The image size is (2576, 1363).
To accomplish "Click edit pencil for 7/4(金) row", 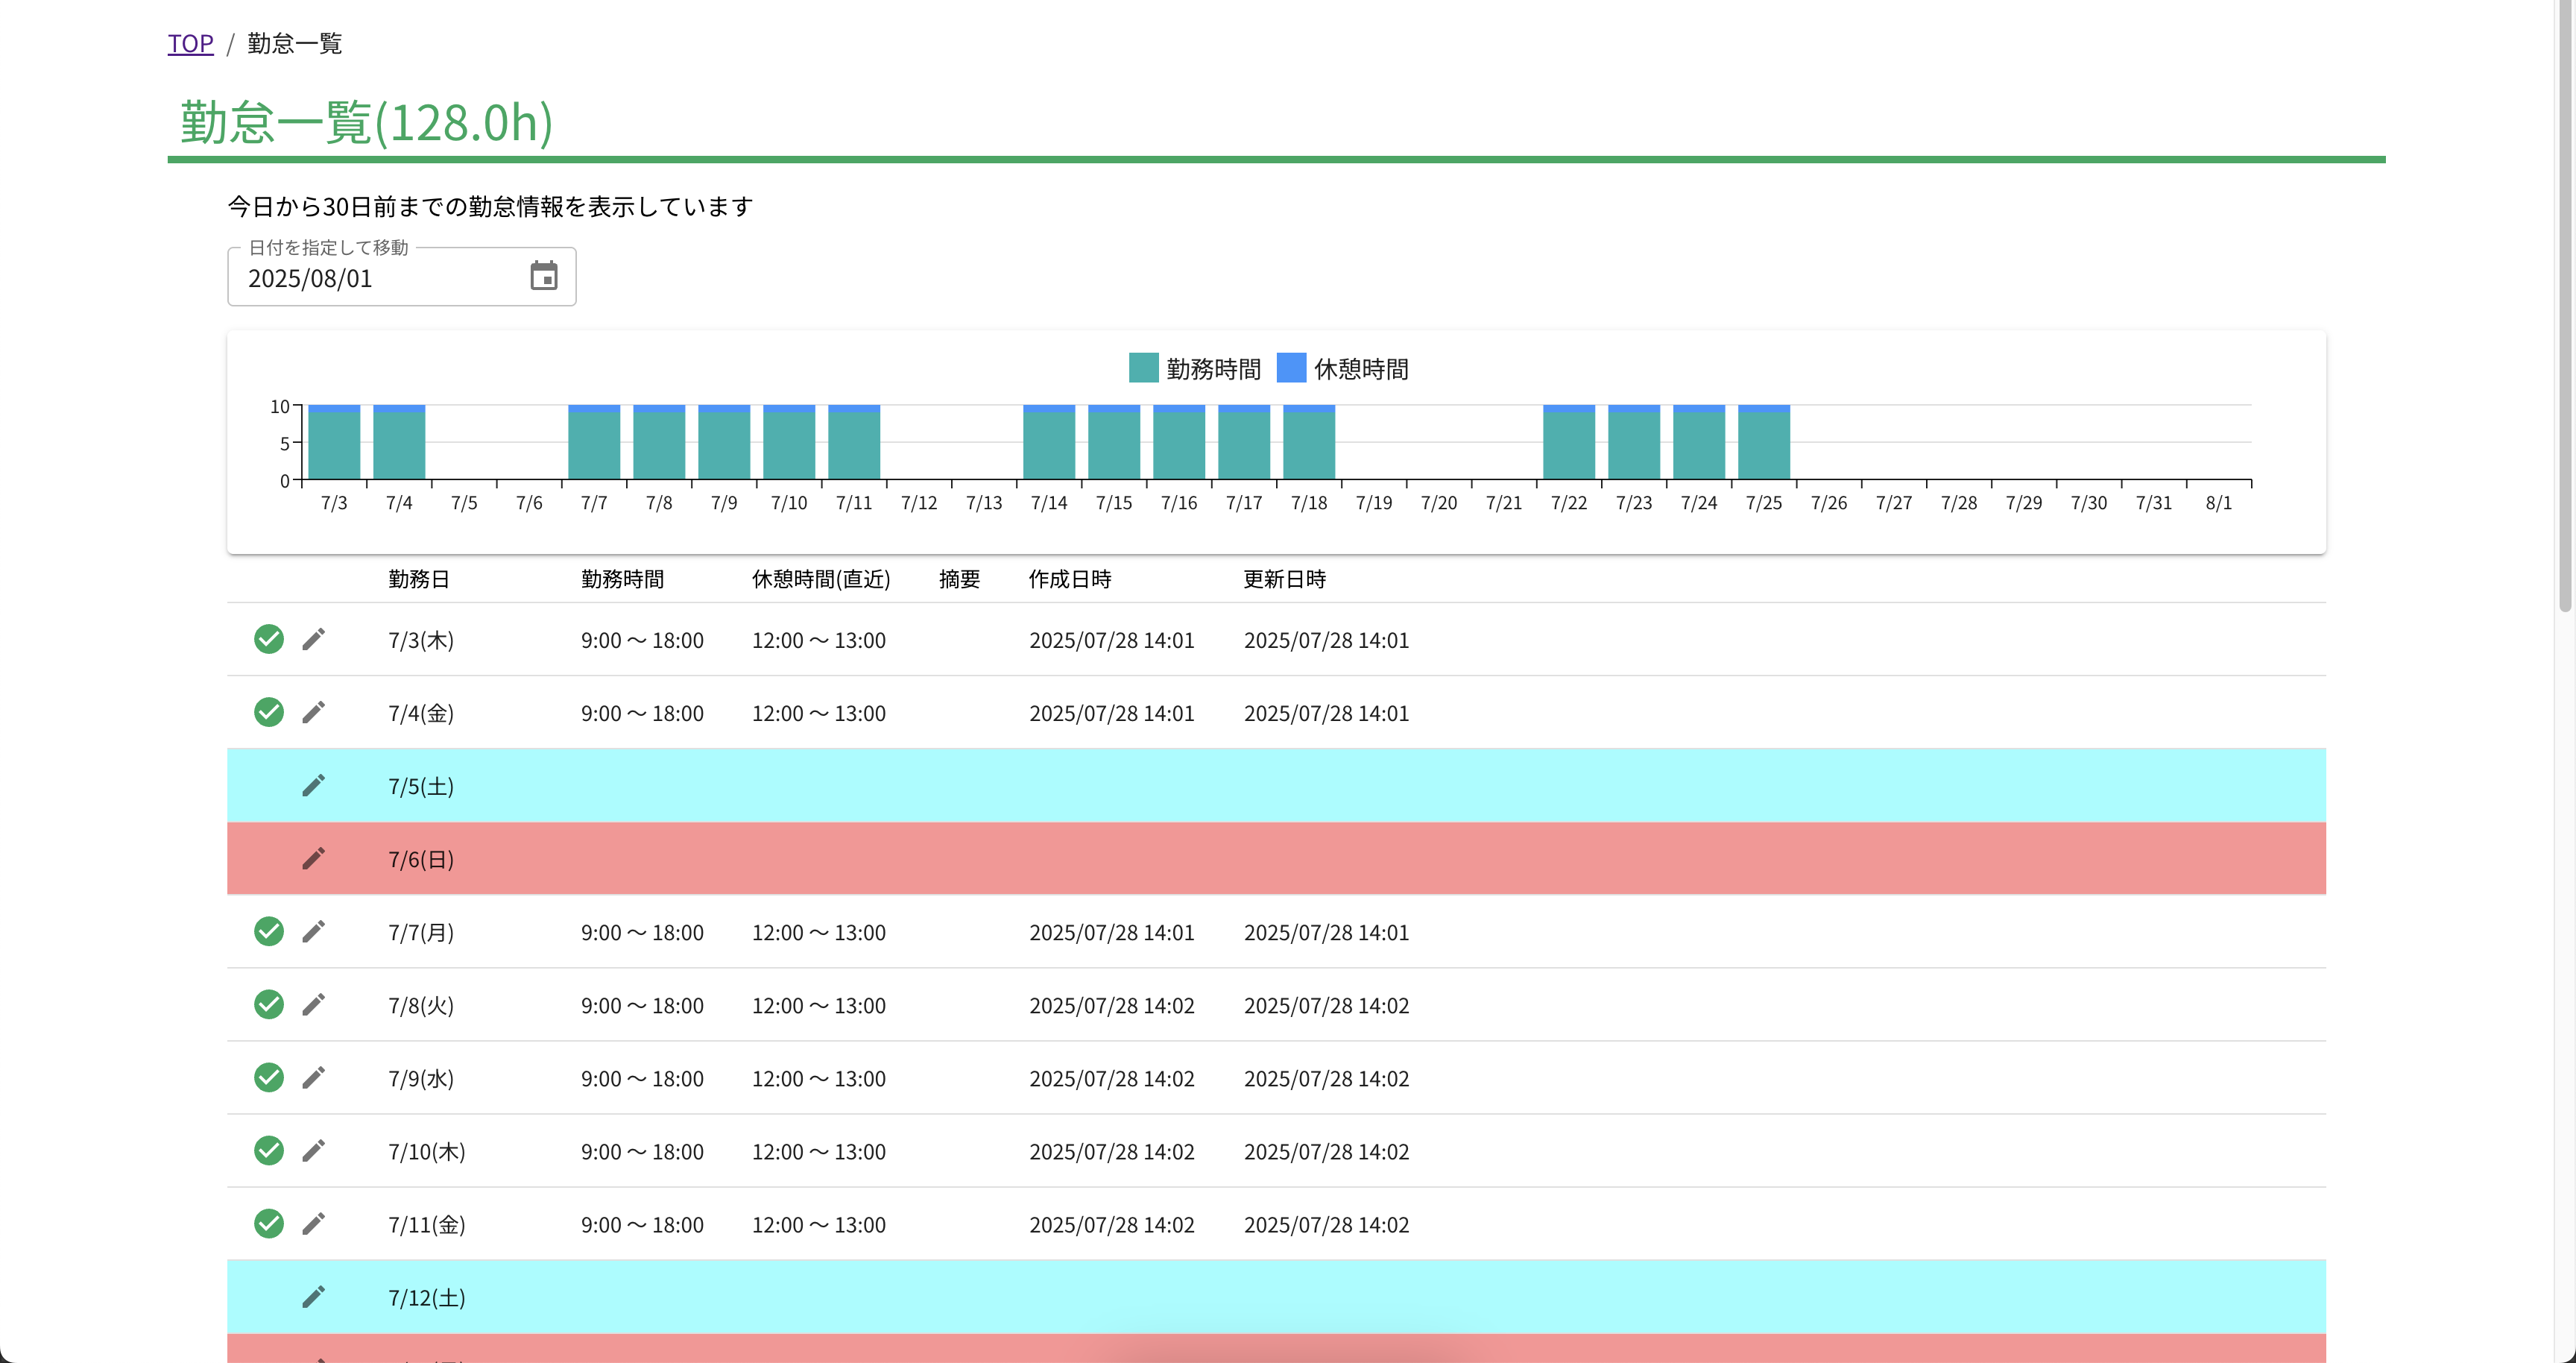I will point(313,712).
